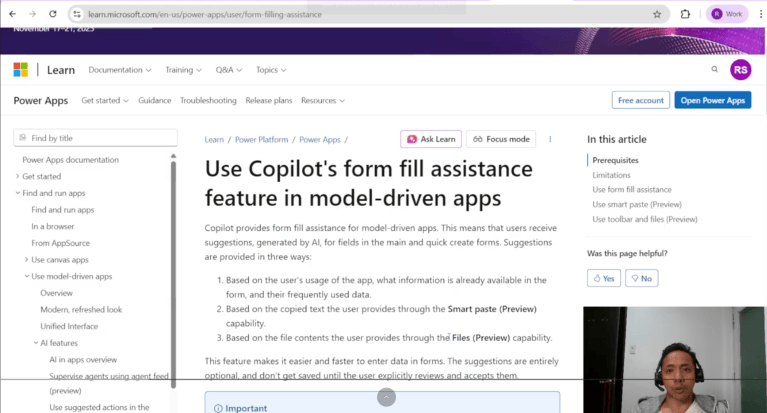Image resolution: width=767 pixels, height=413 pixels.
Task: Click the address bar URL
Action: pyautogui.click(x=205, y=14)
